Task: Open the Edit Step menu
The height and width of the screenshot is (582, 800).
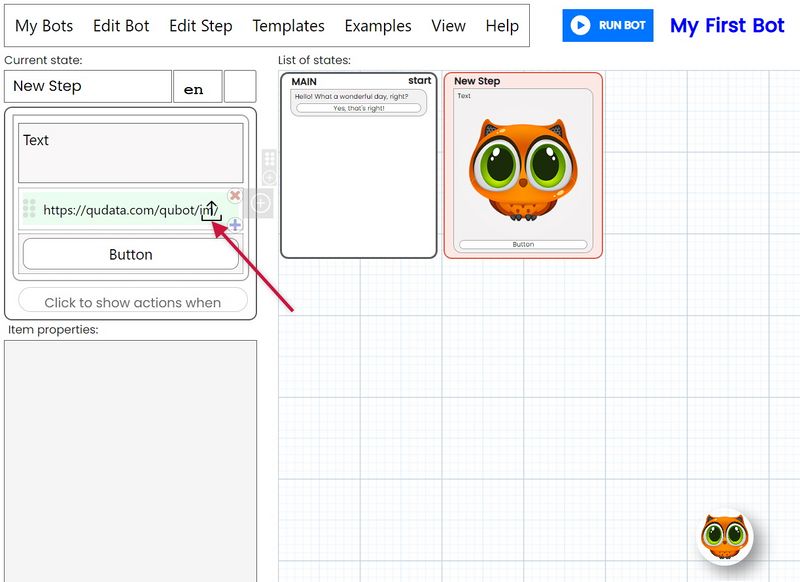Action: pos(200,26)
